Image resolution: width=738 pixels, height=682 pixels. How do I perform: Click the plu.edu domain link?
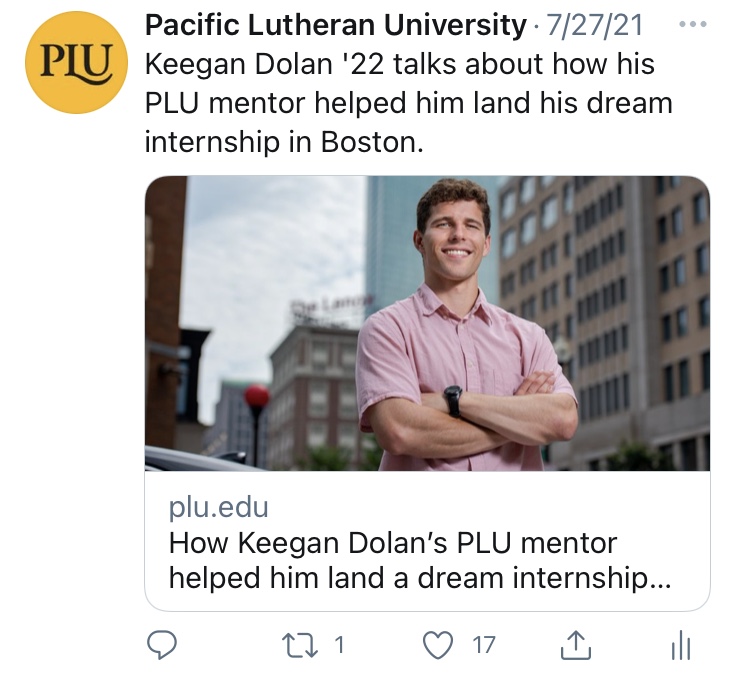point(218,508)
